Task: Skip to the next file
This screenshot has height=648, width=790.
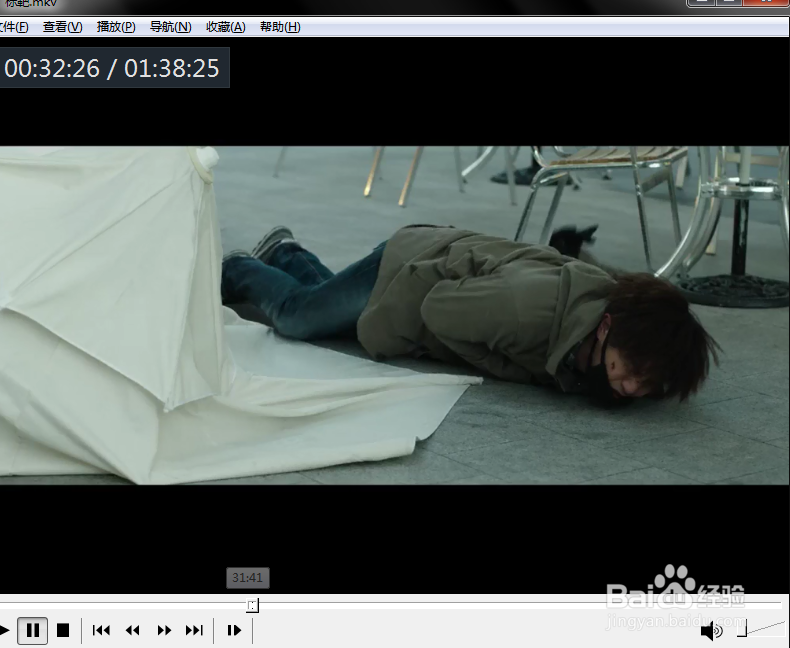Action: [194, 630]
